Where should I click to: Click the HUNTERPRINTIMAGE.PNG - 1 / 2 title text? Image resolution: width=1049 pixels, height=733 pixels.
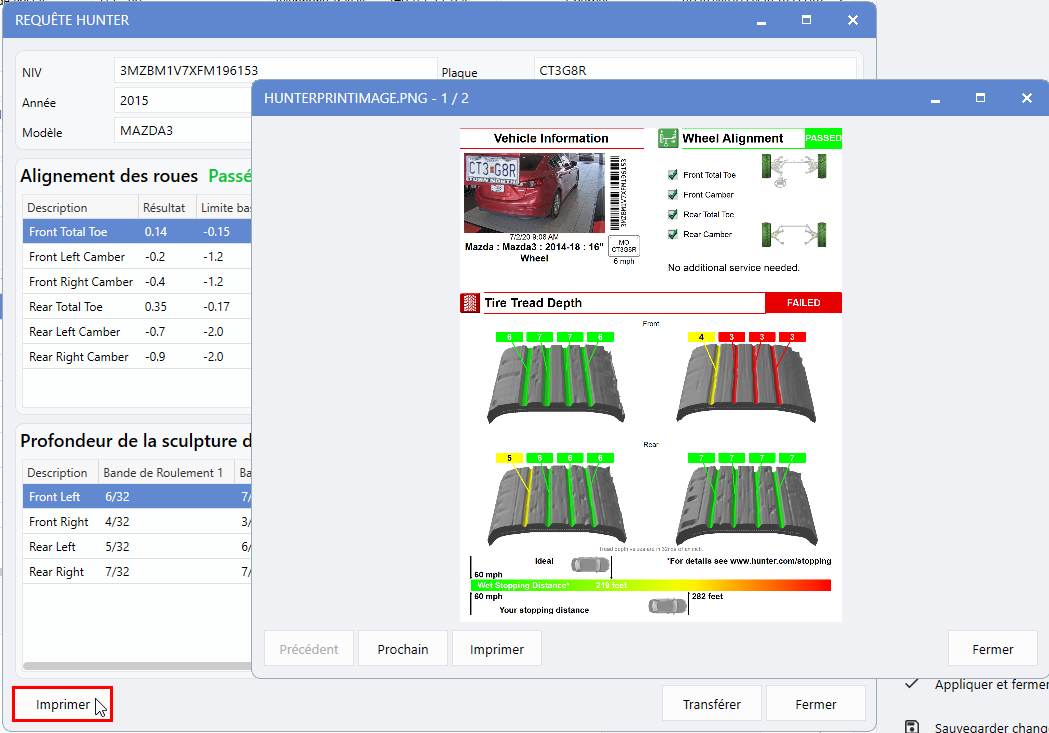pos(367,98)
